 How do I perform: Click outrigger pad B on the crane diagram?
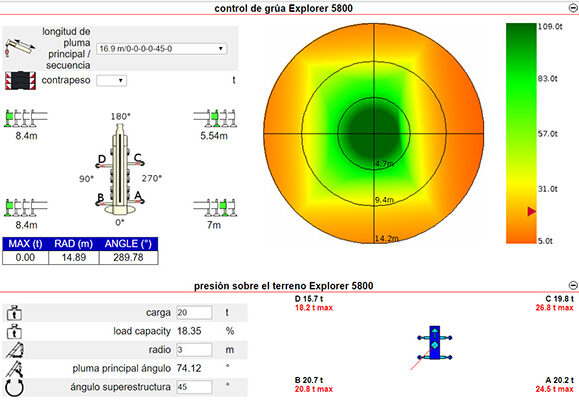98,204
